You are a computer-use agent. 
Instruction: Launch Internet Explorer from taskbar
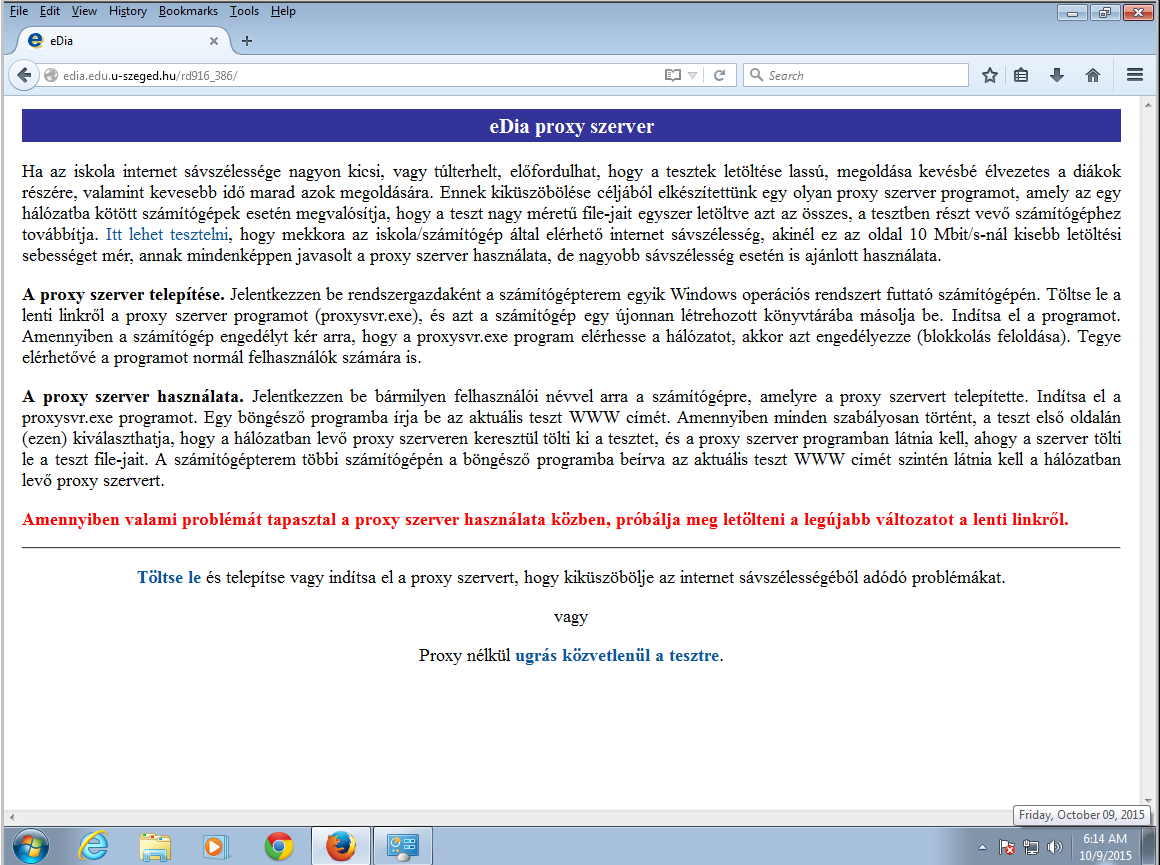[94, 846]
